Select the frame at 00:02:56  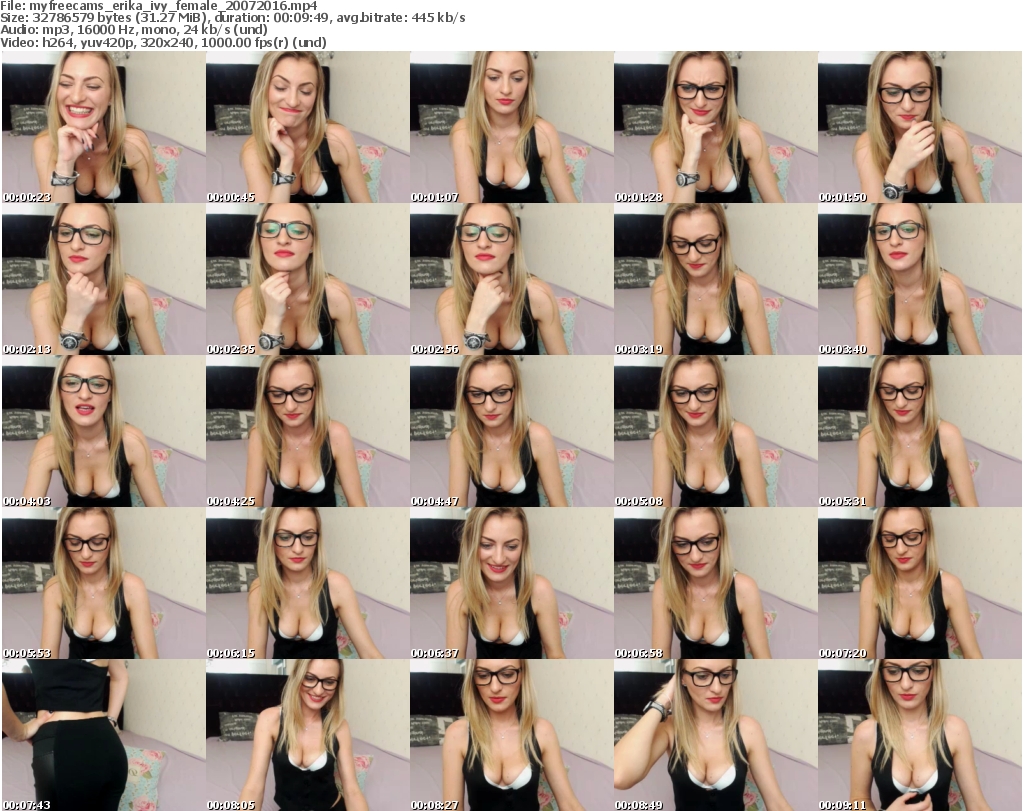pyautogui.click(x=511, y=279)
